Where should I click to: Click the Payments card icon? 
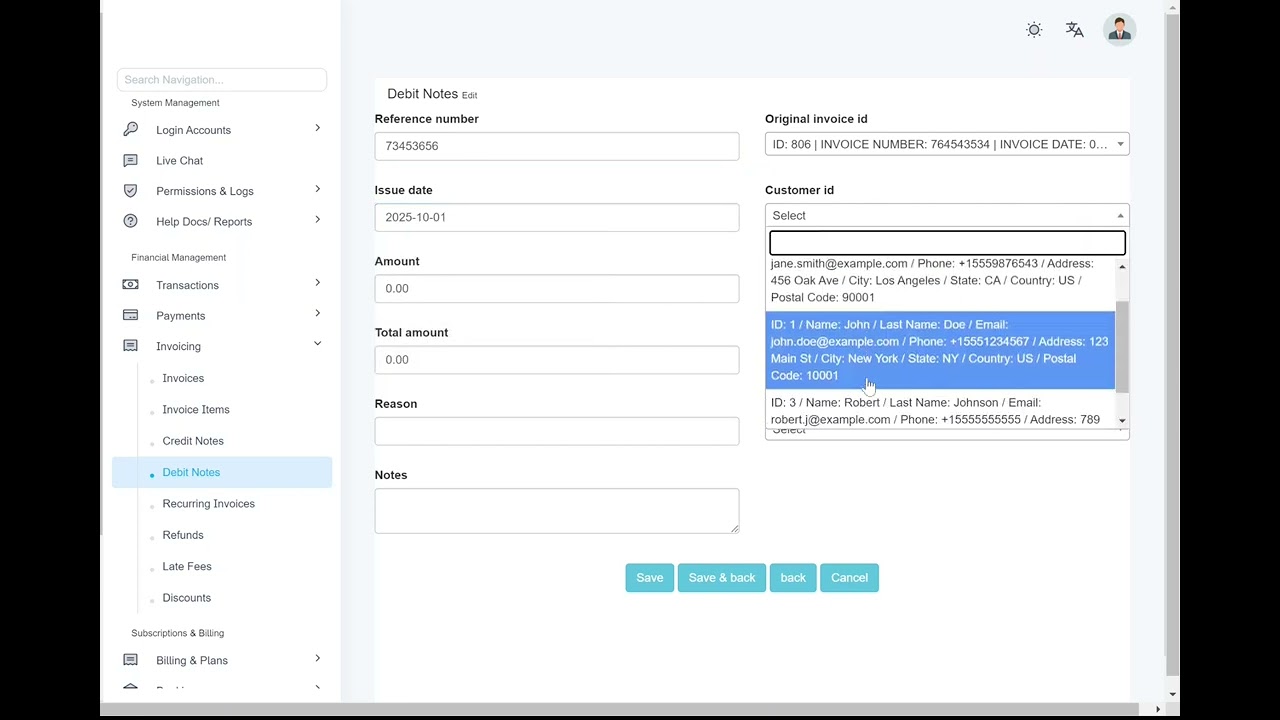coord(130,315)
